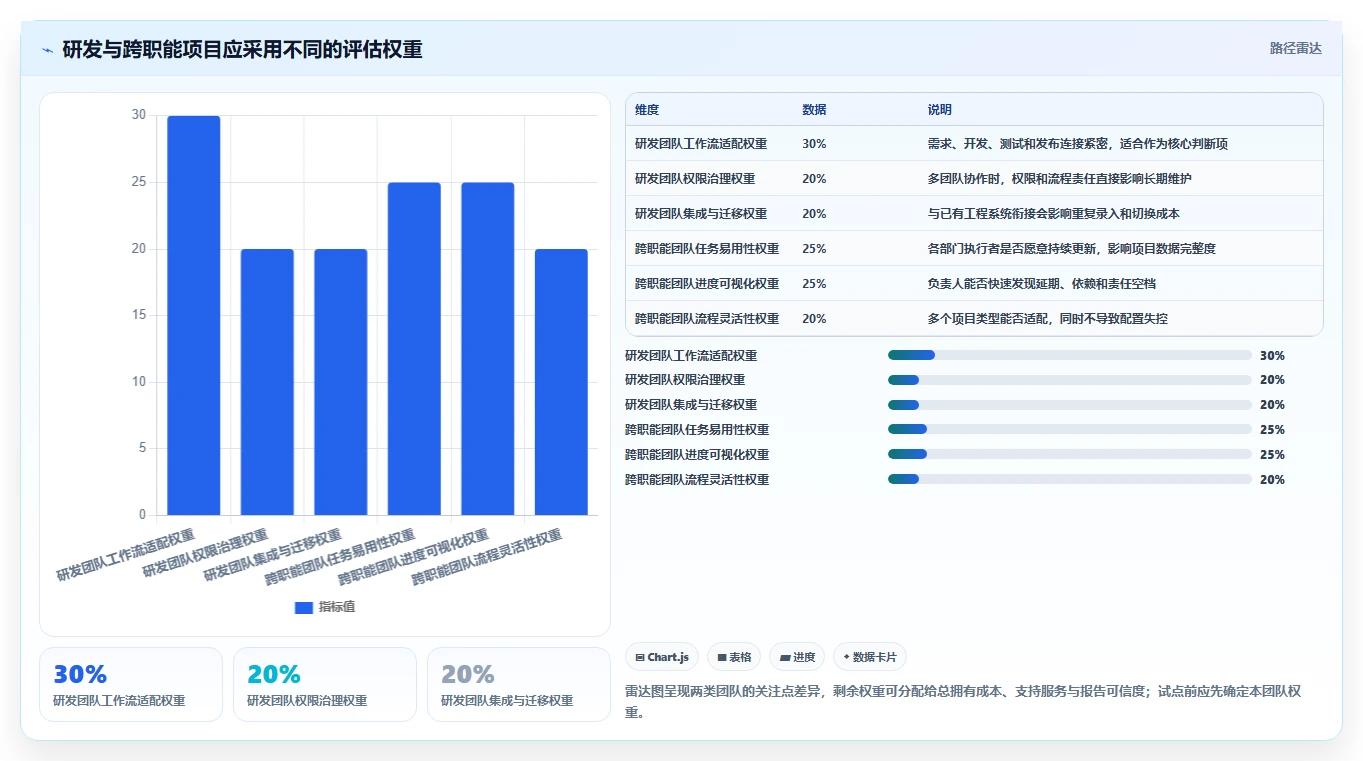The width and height of the screenshot is (1363, 761).
Task: Open the 30% 研发团队工作流适配权重 stat card
Action: (x=131, y=684)
